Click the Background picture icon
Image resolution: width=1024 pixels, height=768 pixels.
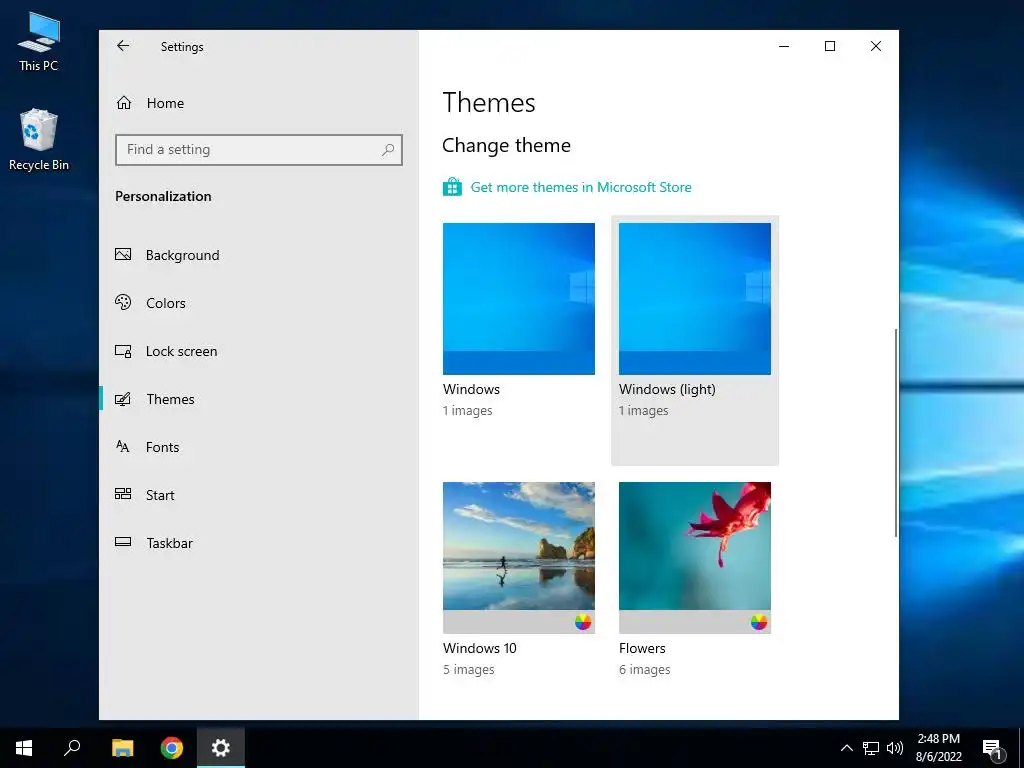[123, 255]
